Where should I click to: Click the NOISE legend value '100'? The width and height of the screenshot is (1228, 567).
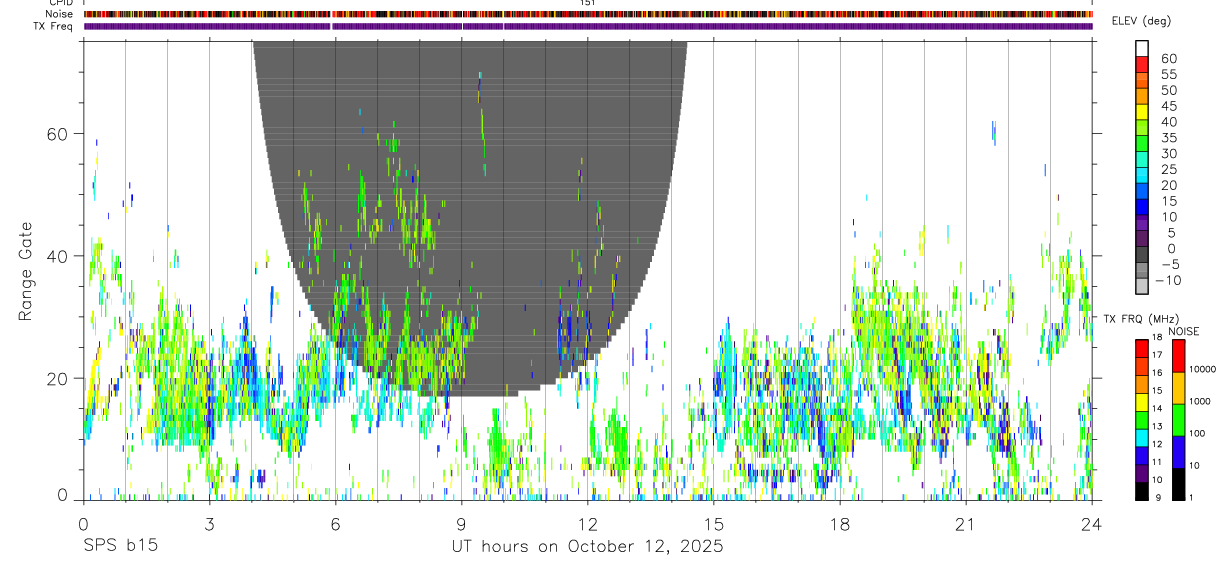1197,433
